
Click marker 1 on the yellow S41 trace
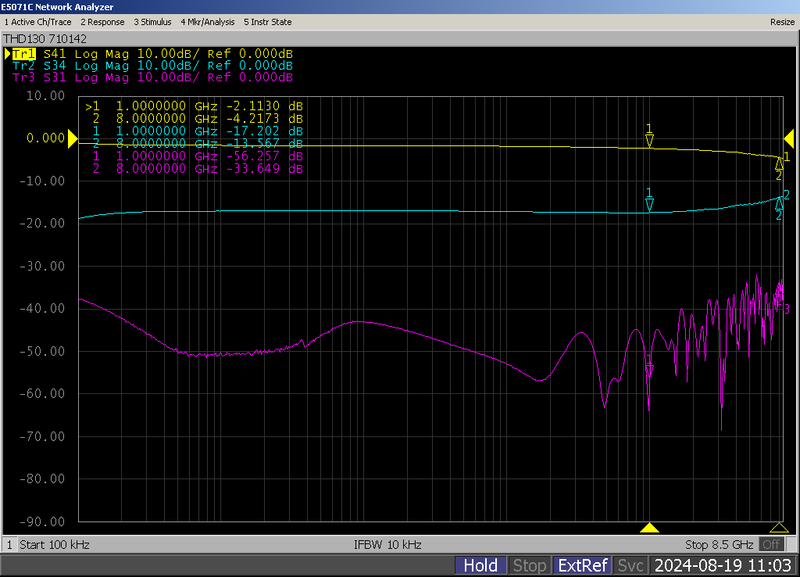point(649,141)
